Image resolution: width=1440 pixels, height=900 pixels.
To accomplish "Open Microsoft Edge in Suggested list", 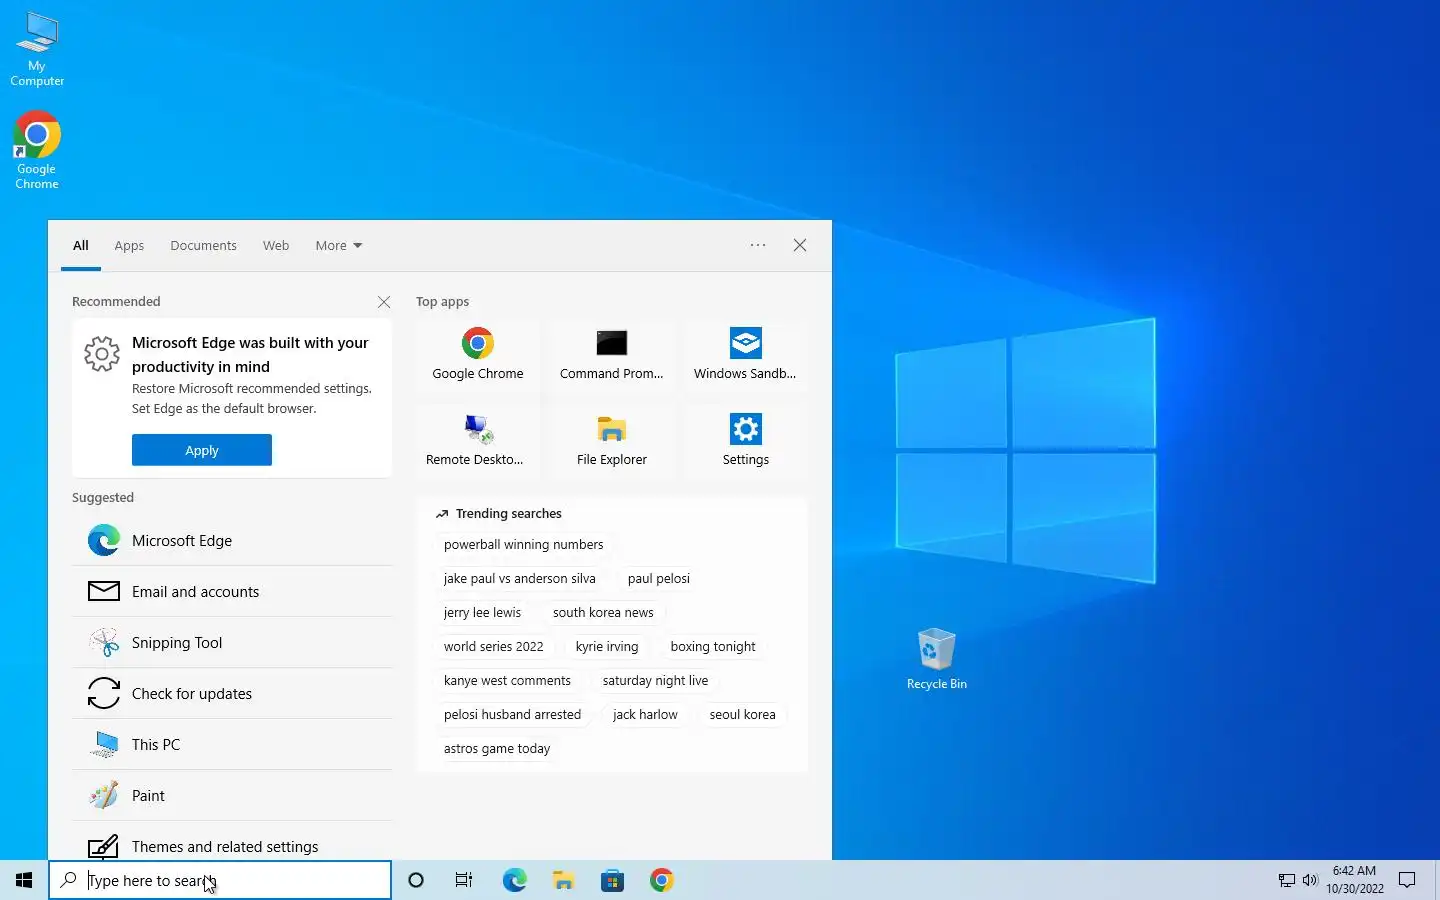I will point(232,540).
